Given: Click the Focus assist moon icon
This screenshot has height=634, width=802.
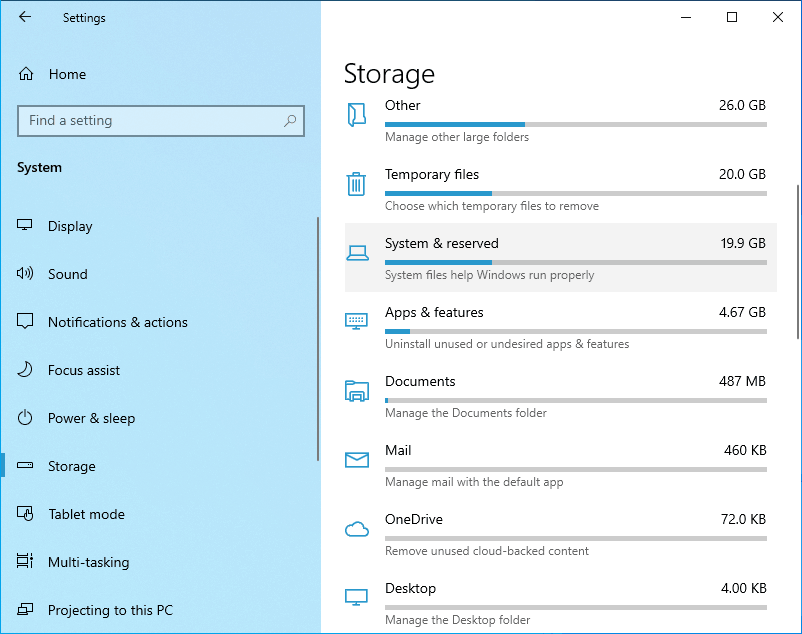Looking at the screenshot, I should [x=25, y=369].
